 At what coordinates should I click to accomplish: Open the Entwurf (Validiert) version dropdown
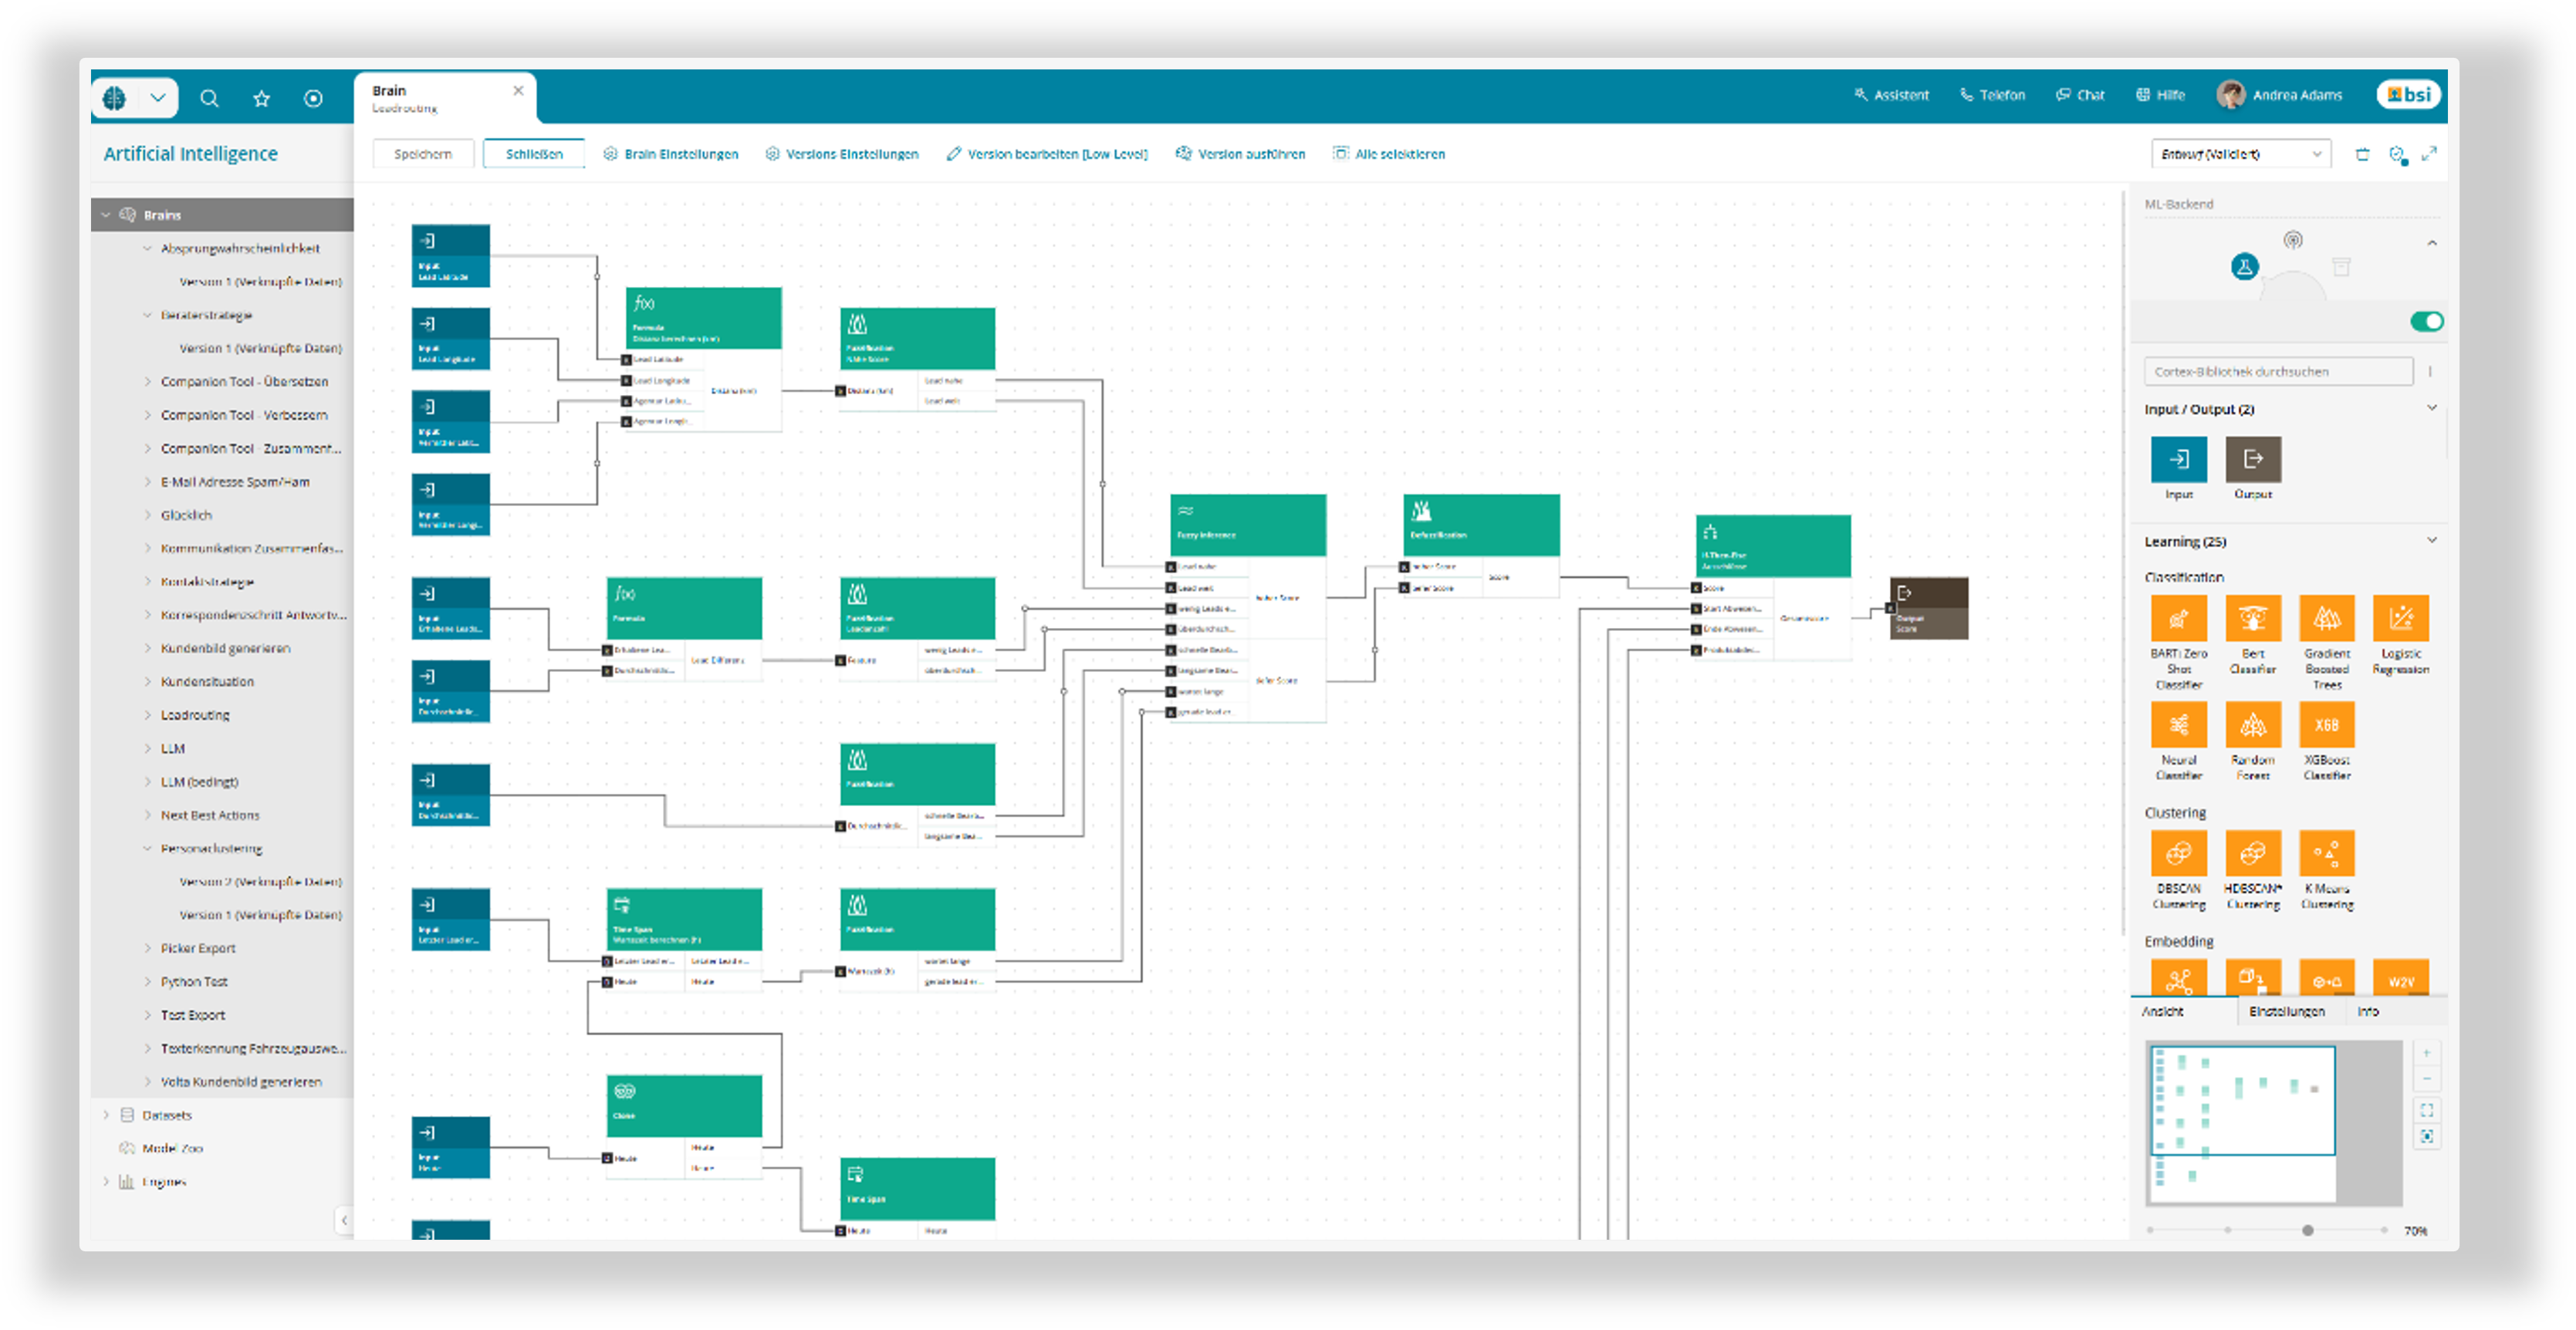(2240, 154)
